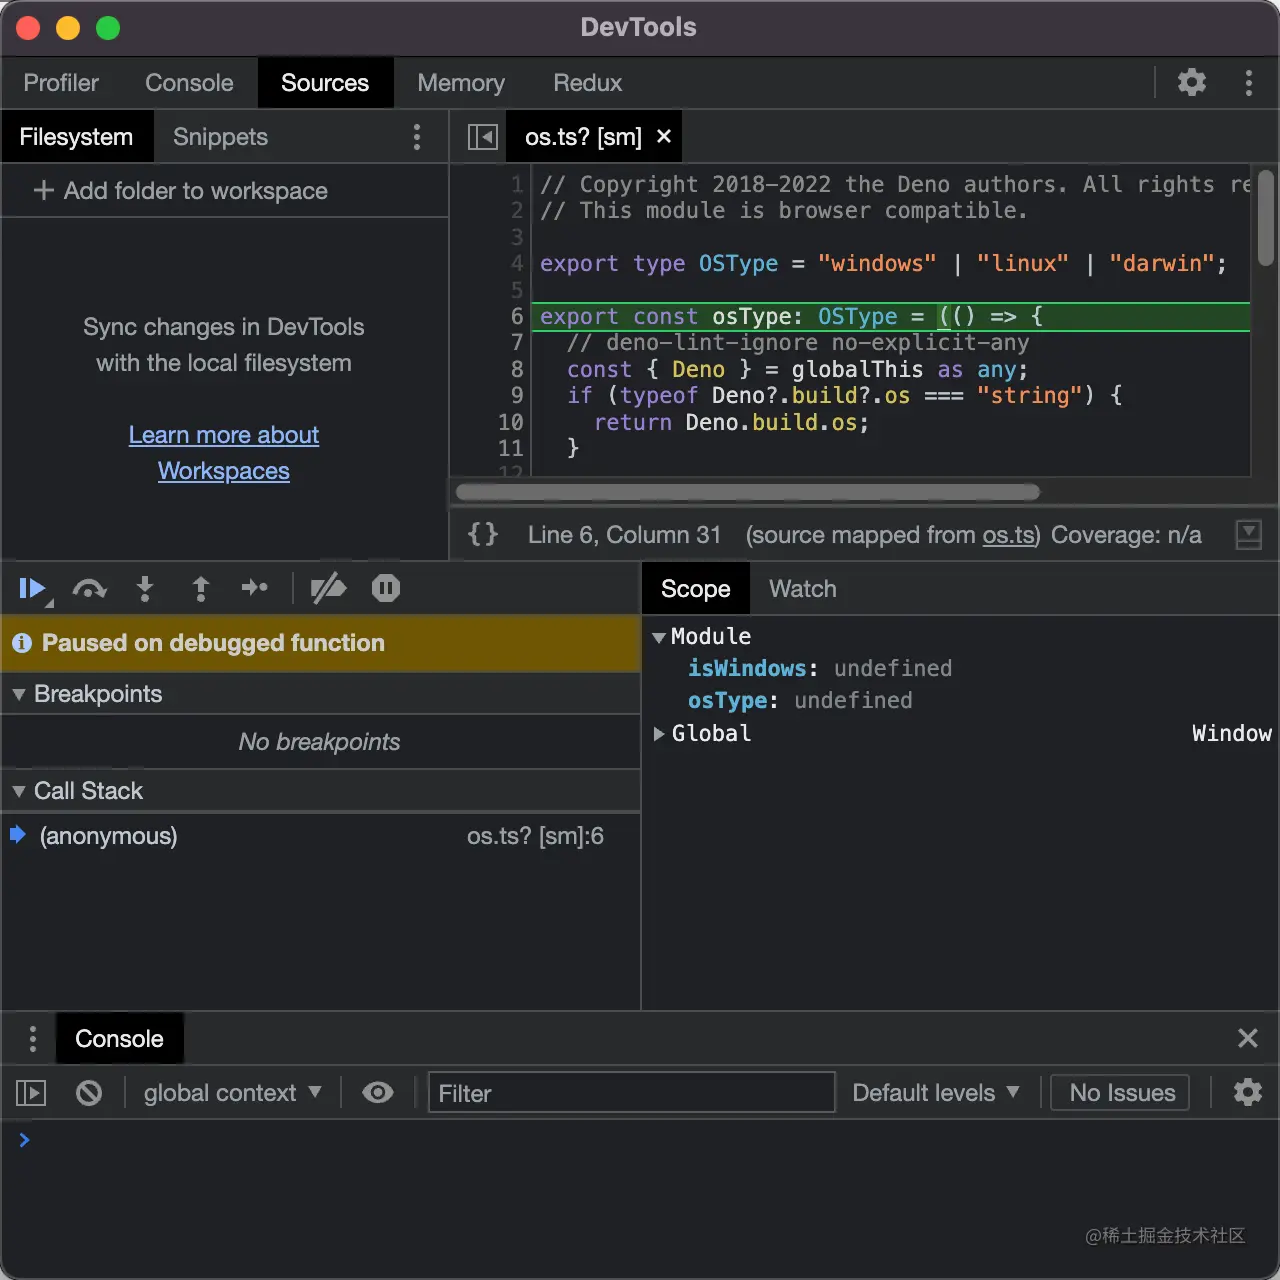The width and height of the screenshot is (1280, 1280).
Task: Show the console sidebar
Action: coord(31,1093)
